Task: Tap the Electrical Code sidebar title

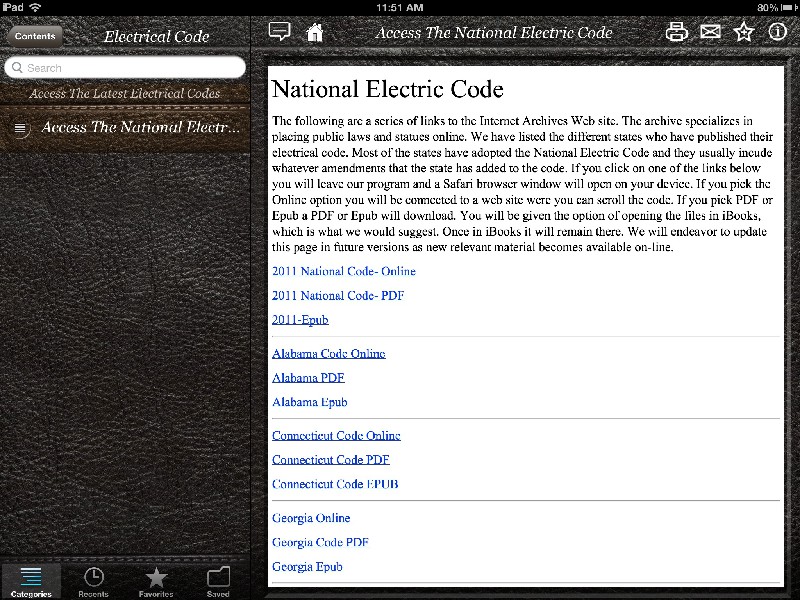Action: pos(156,36)
